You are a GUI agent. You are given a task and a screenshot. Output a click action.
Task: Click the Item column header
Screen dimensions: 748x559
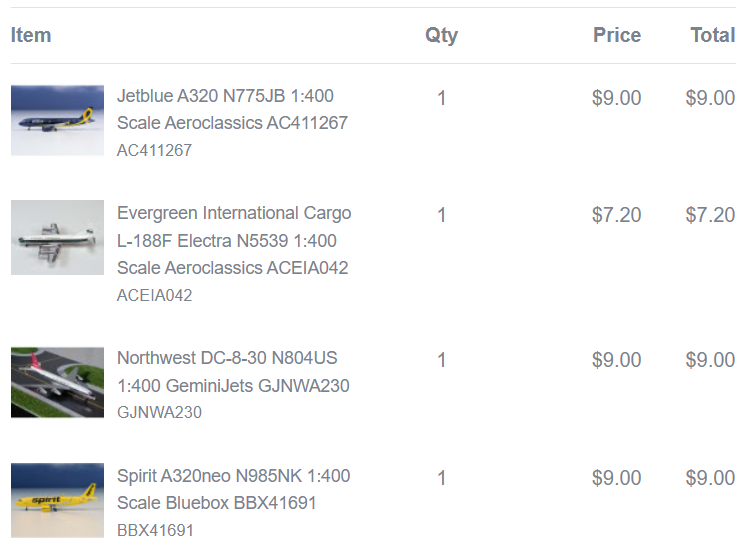[x=31, y=35]
